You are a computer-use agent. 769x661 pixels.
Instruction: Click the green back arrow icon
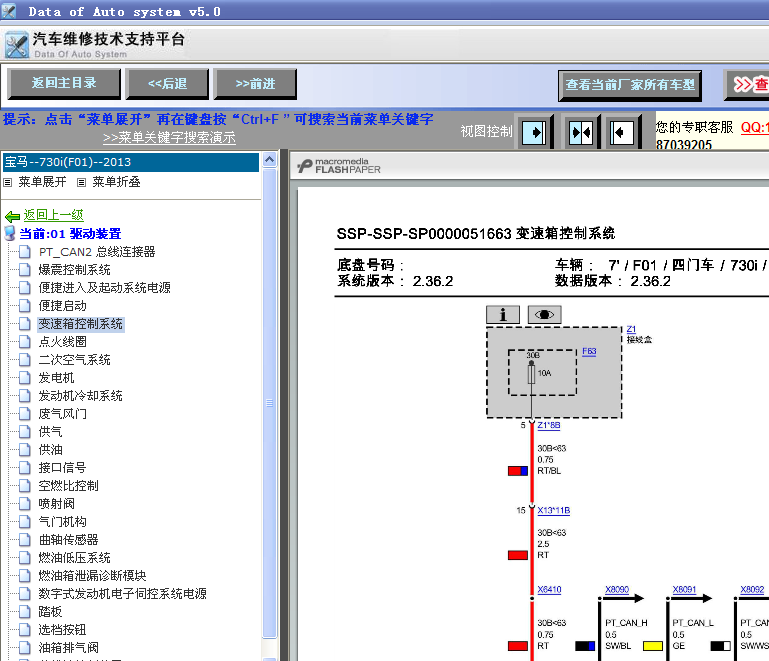coord(12,216)
